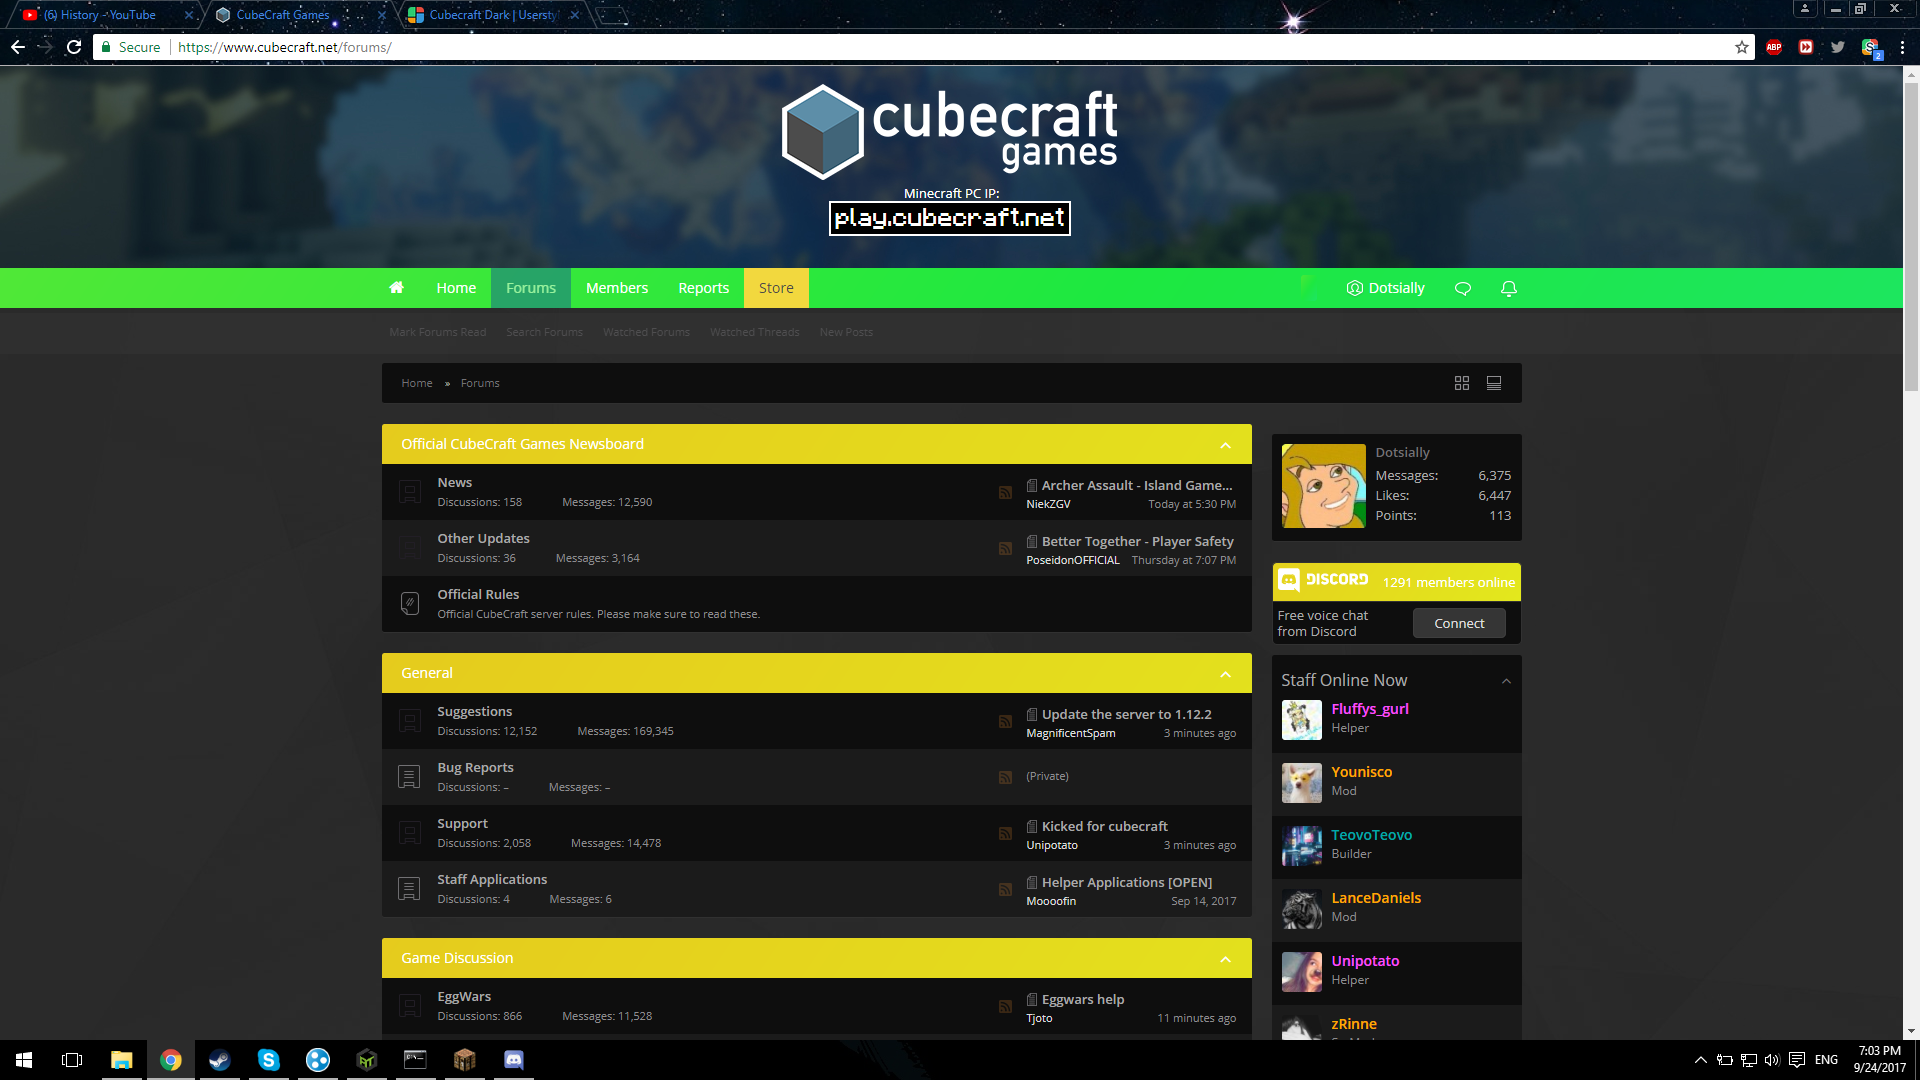Collapse the Staff Online Now panel

tap(1506, 681)
